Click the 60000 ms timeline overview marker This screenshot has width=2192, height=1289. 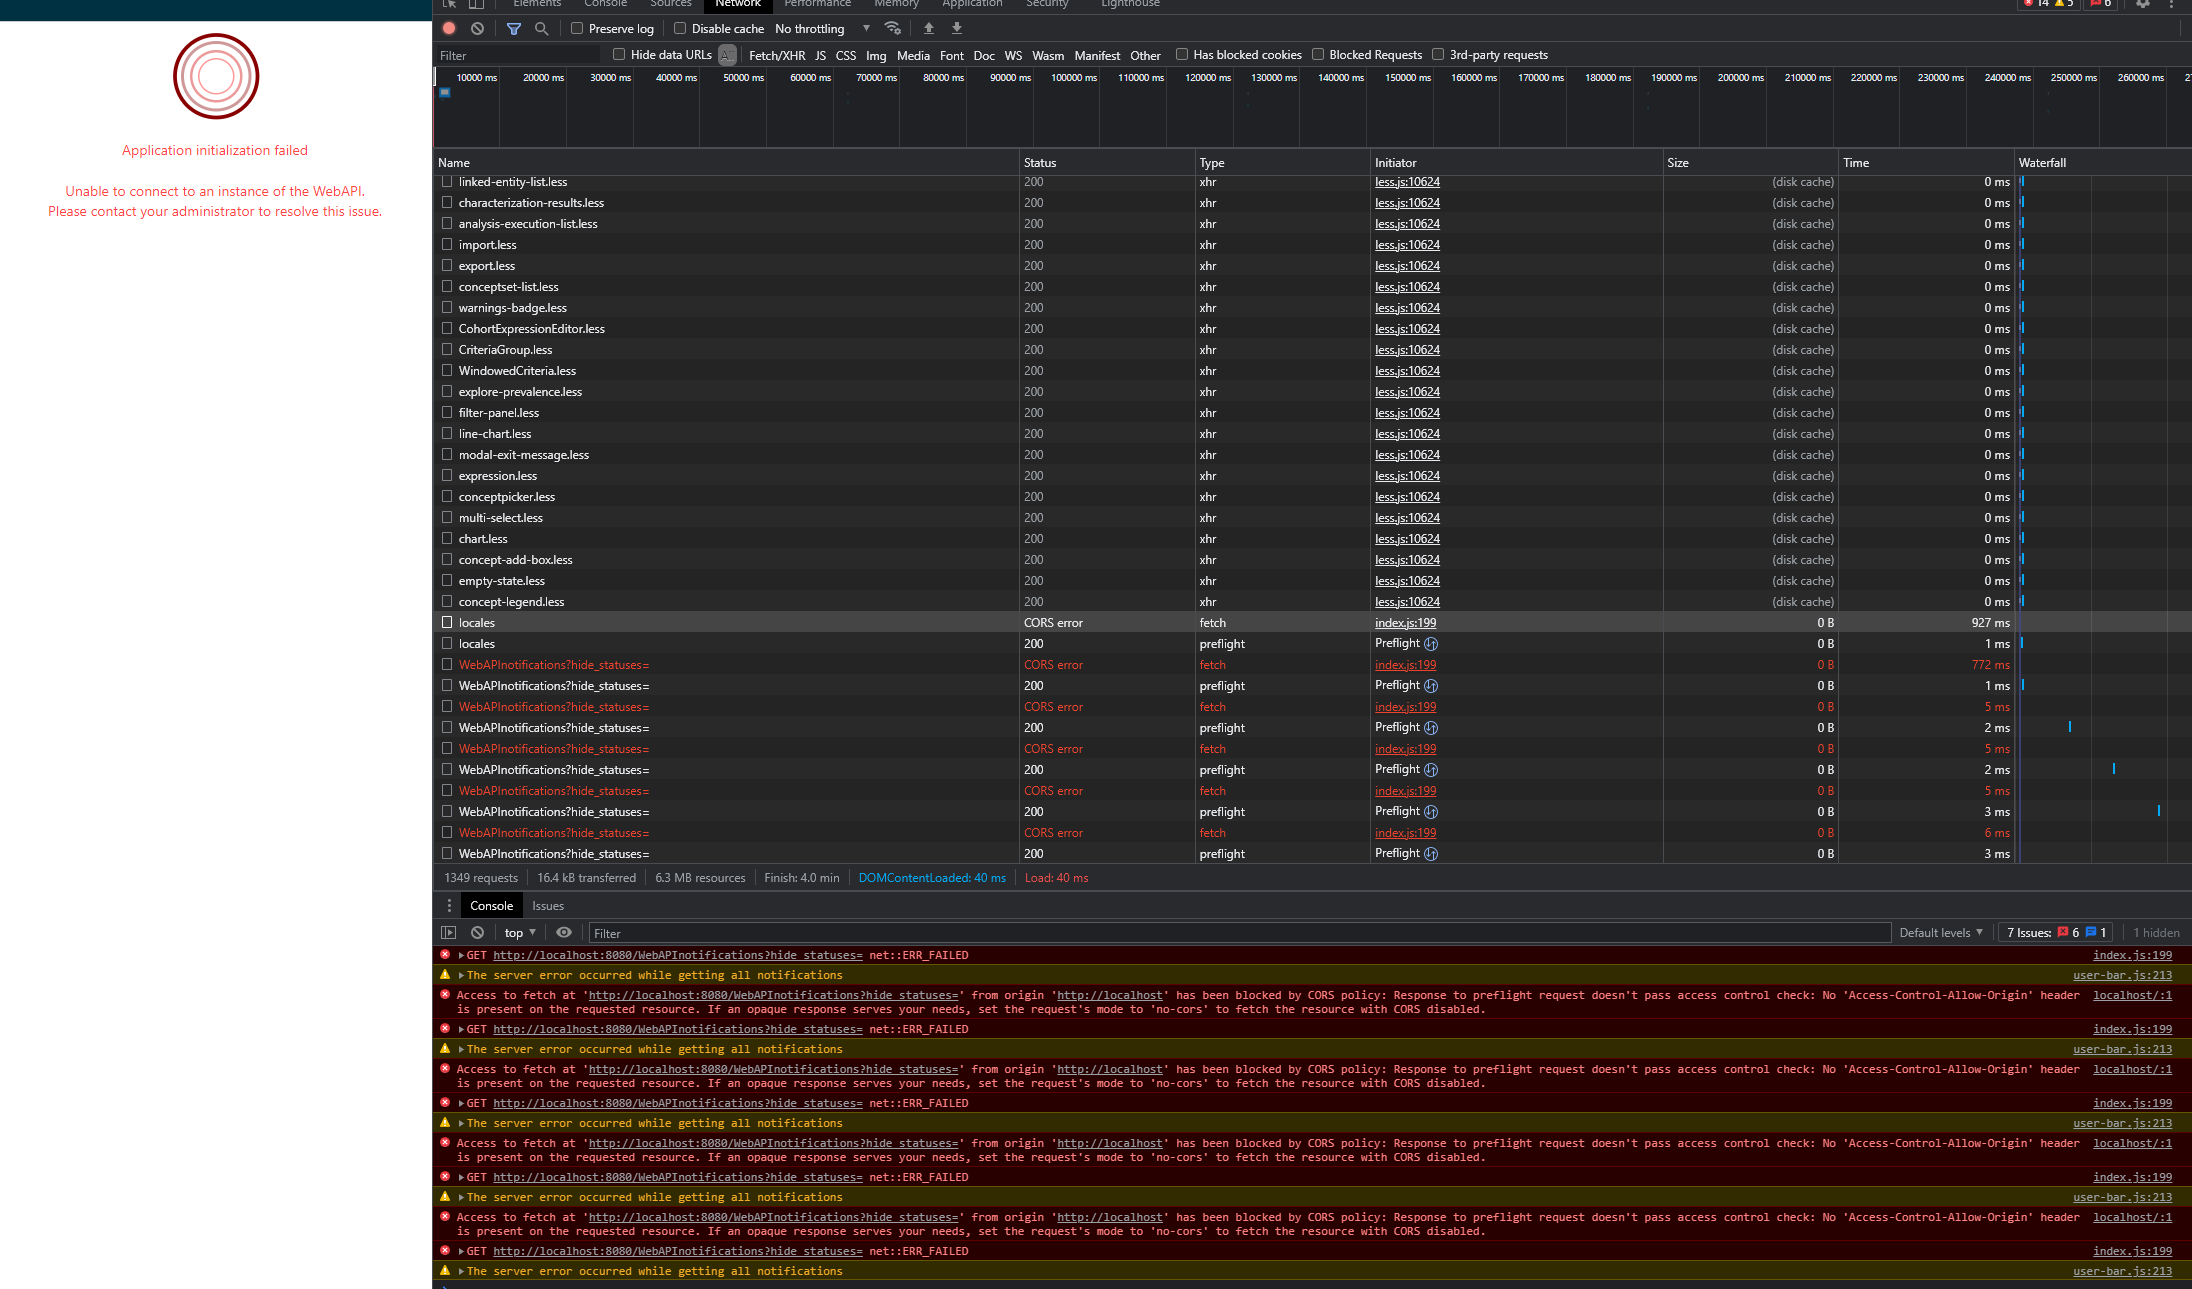coord(810,78)
